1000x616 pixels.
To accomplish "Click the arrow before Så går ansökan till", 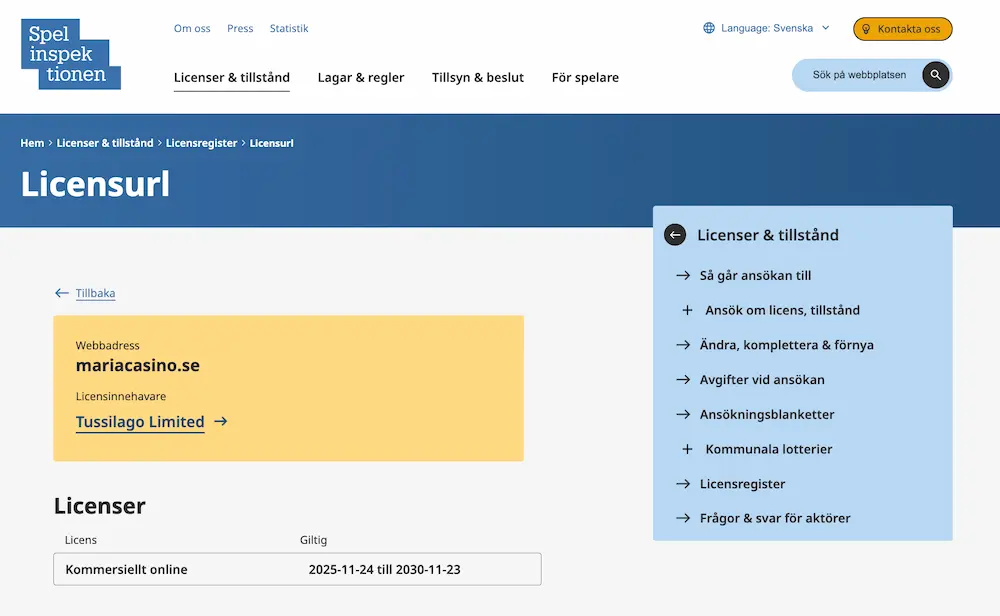I will [683, 275].
